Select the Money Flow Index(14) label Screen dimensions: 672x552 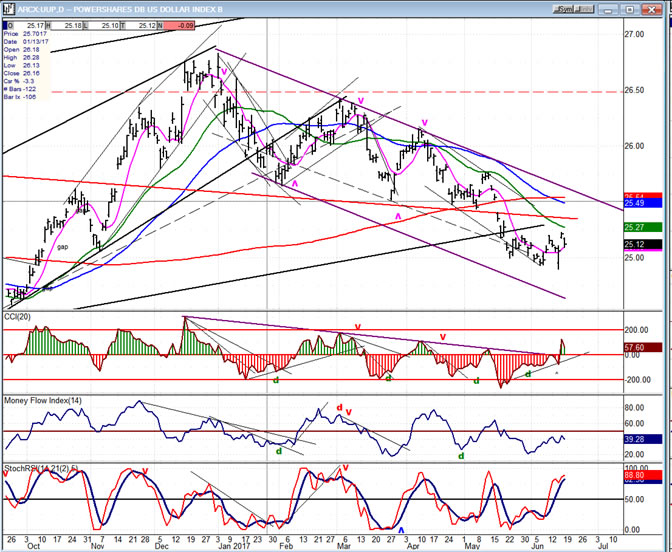click(x=40, y=400)
